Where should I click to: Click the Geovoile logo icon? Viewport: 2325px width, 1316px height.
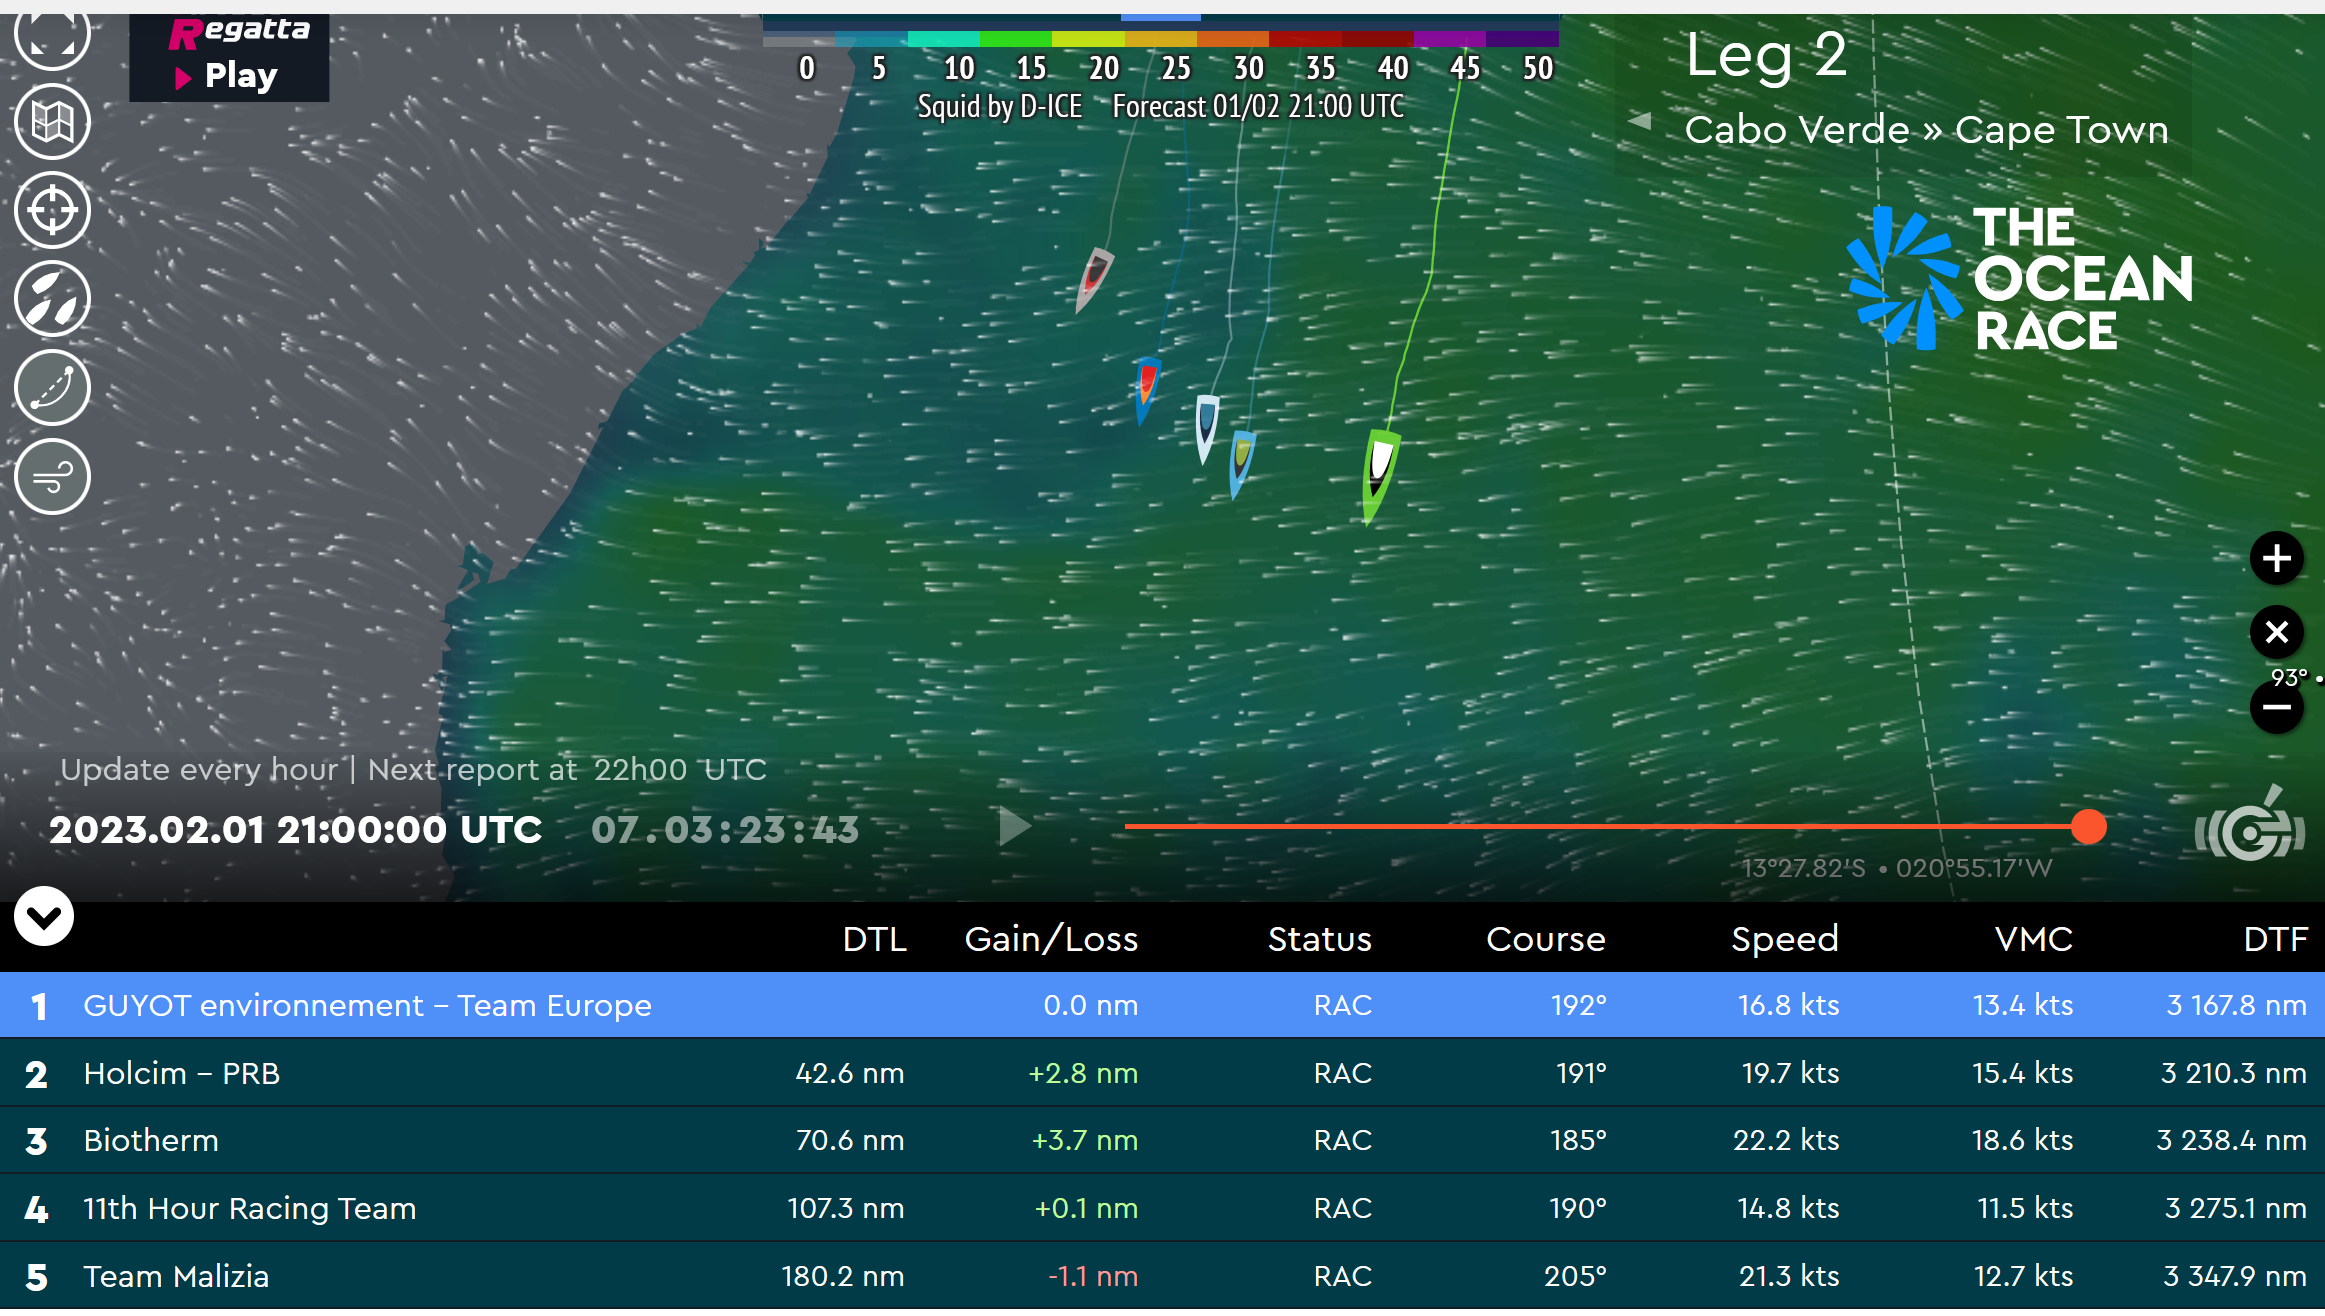point(2250,826)
